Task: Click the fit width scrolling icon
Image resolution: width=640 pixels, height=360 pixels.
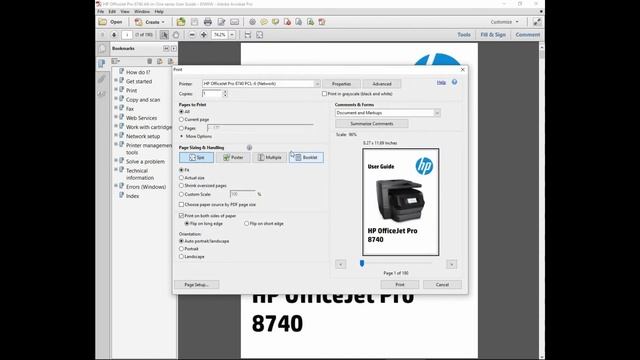Action: [248, 35]
